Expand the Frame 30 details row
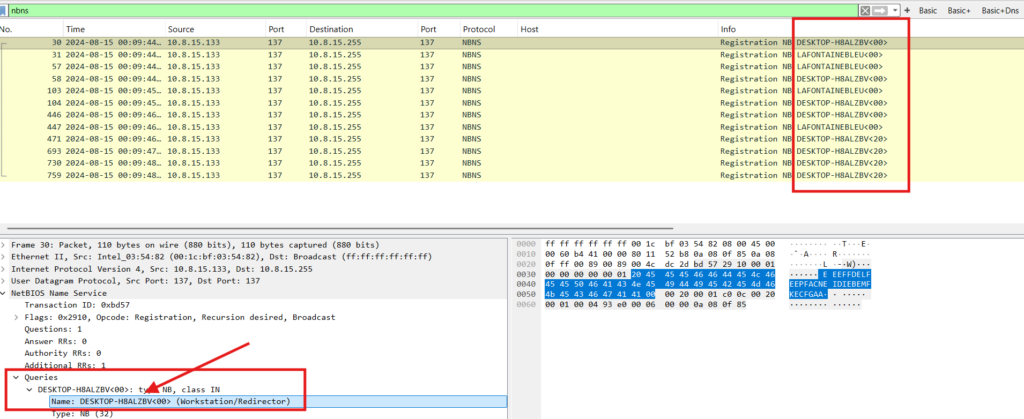1024x419 pixels. point(5,245)
